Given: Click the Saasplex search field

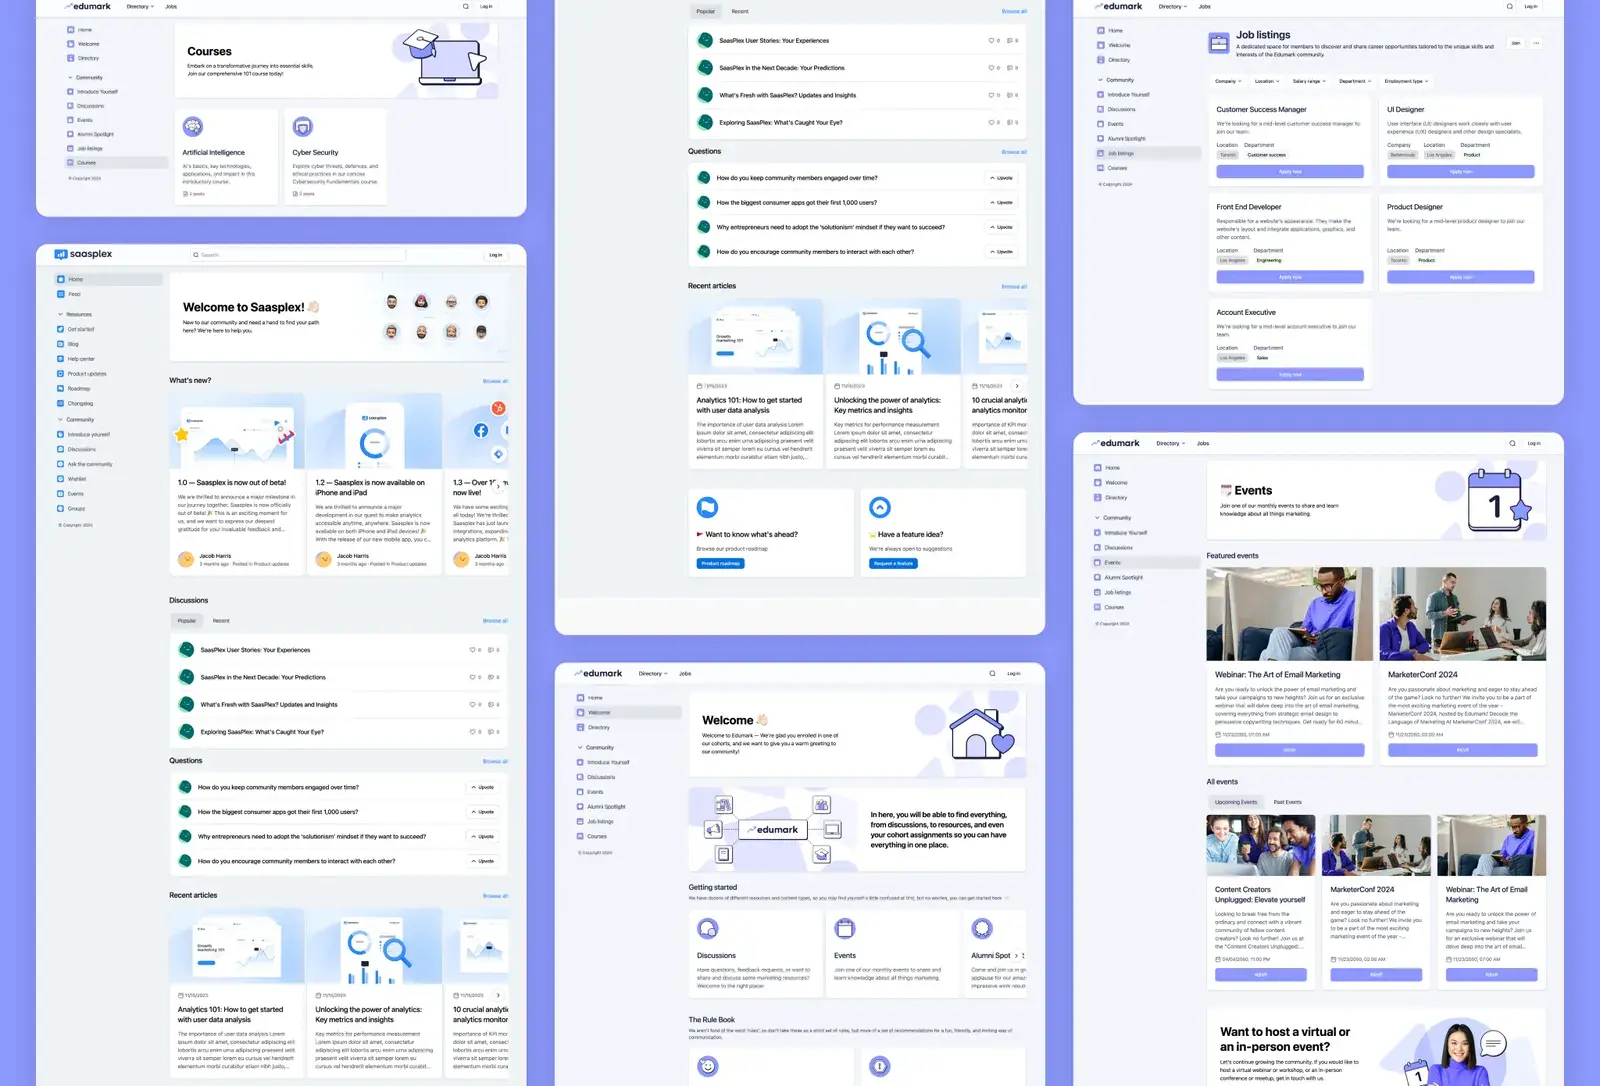Looking at the screenshot, I should point(297,255).
